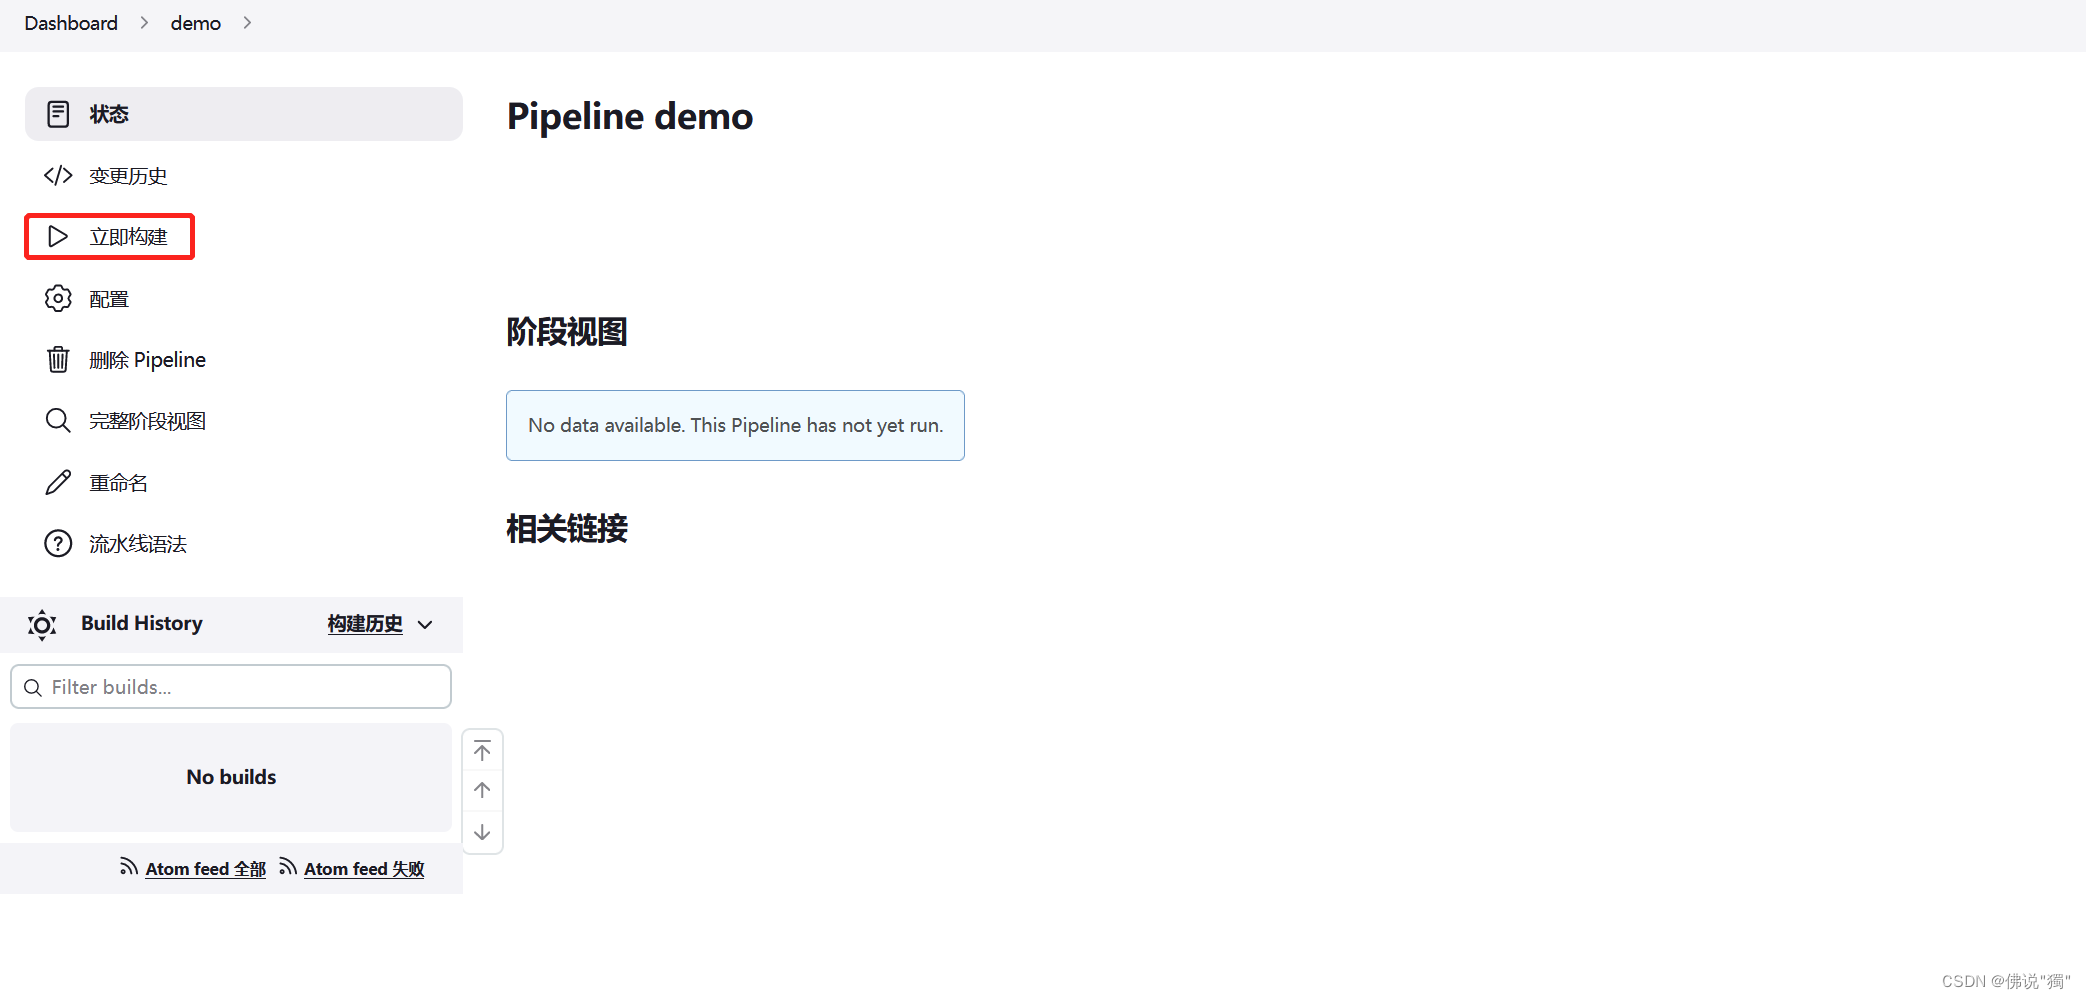Move up one page in build history
This screenshot has width=2086, height=999.
[482, 790]
